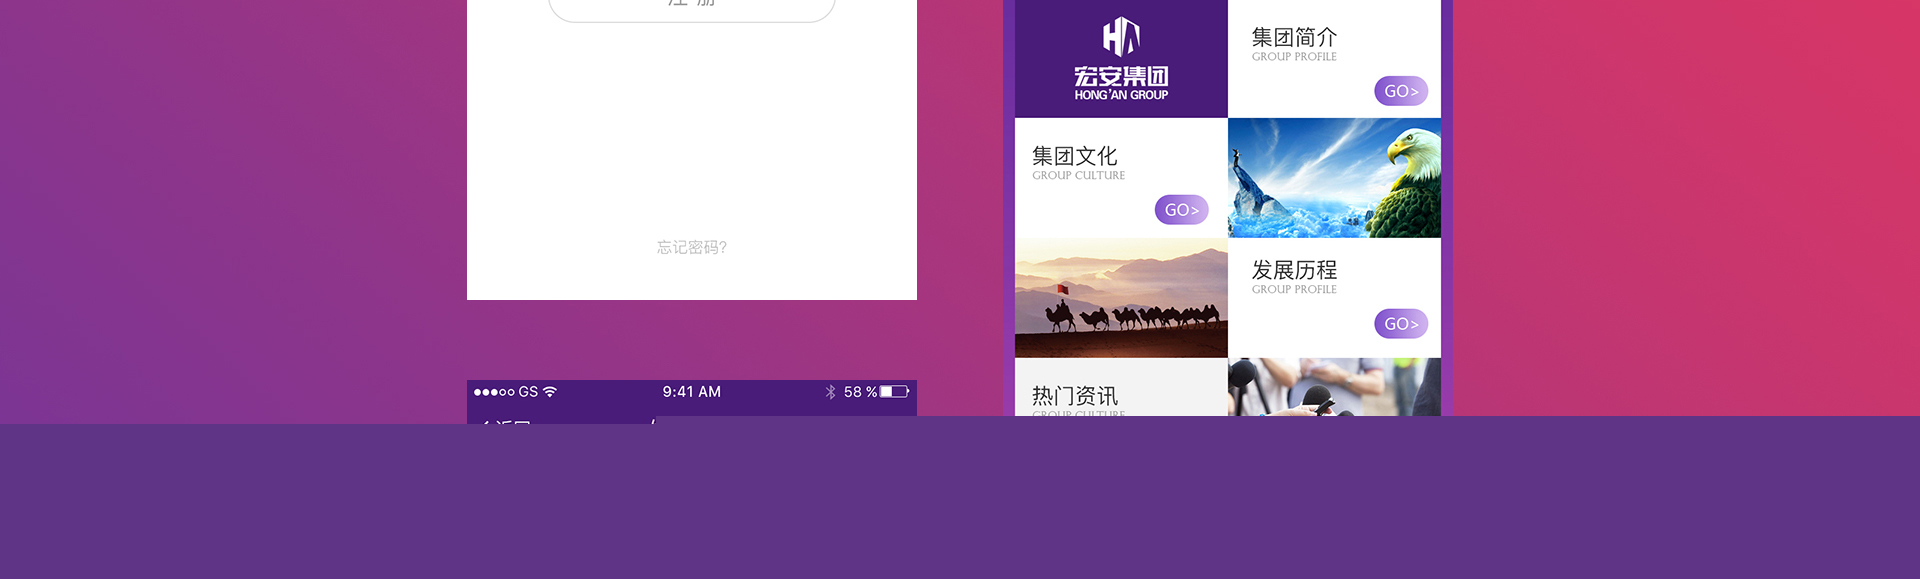Tap the Hong'an Group logo tile
The height and width of the screenshot is (579, 1920).
(x=1121, y=59)
